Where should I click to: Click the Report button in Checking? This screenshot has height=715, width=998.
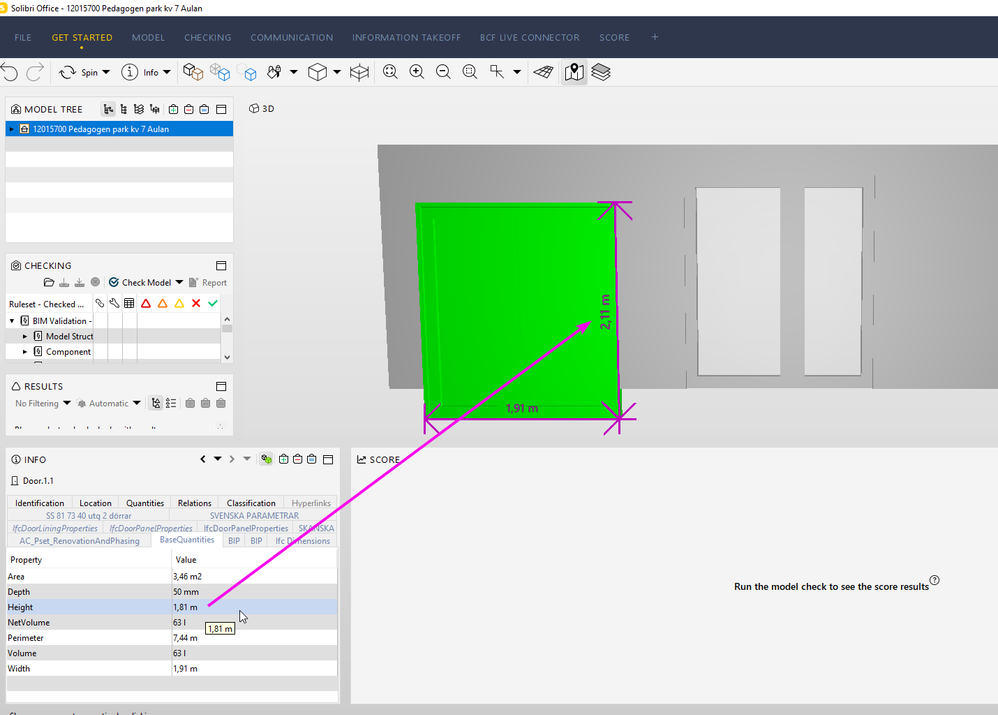point(208,282)
